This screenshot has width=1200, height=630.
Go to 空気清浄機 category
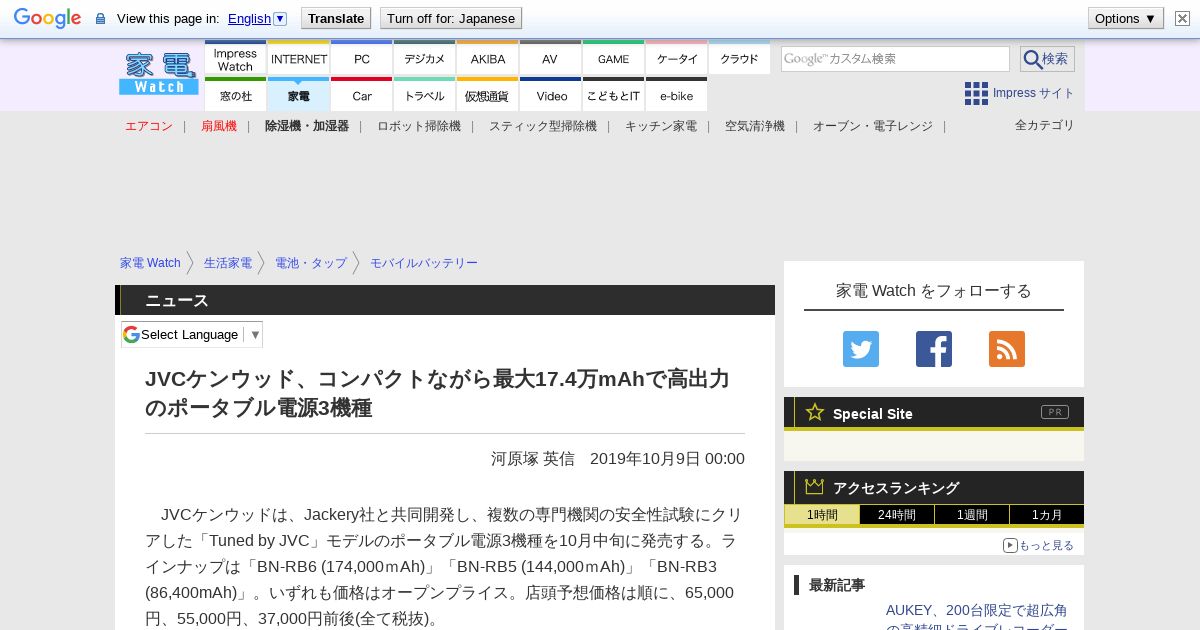tap(755, 126)
